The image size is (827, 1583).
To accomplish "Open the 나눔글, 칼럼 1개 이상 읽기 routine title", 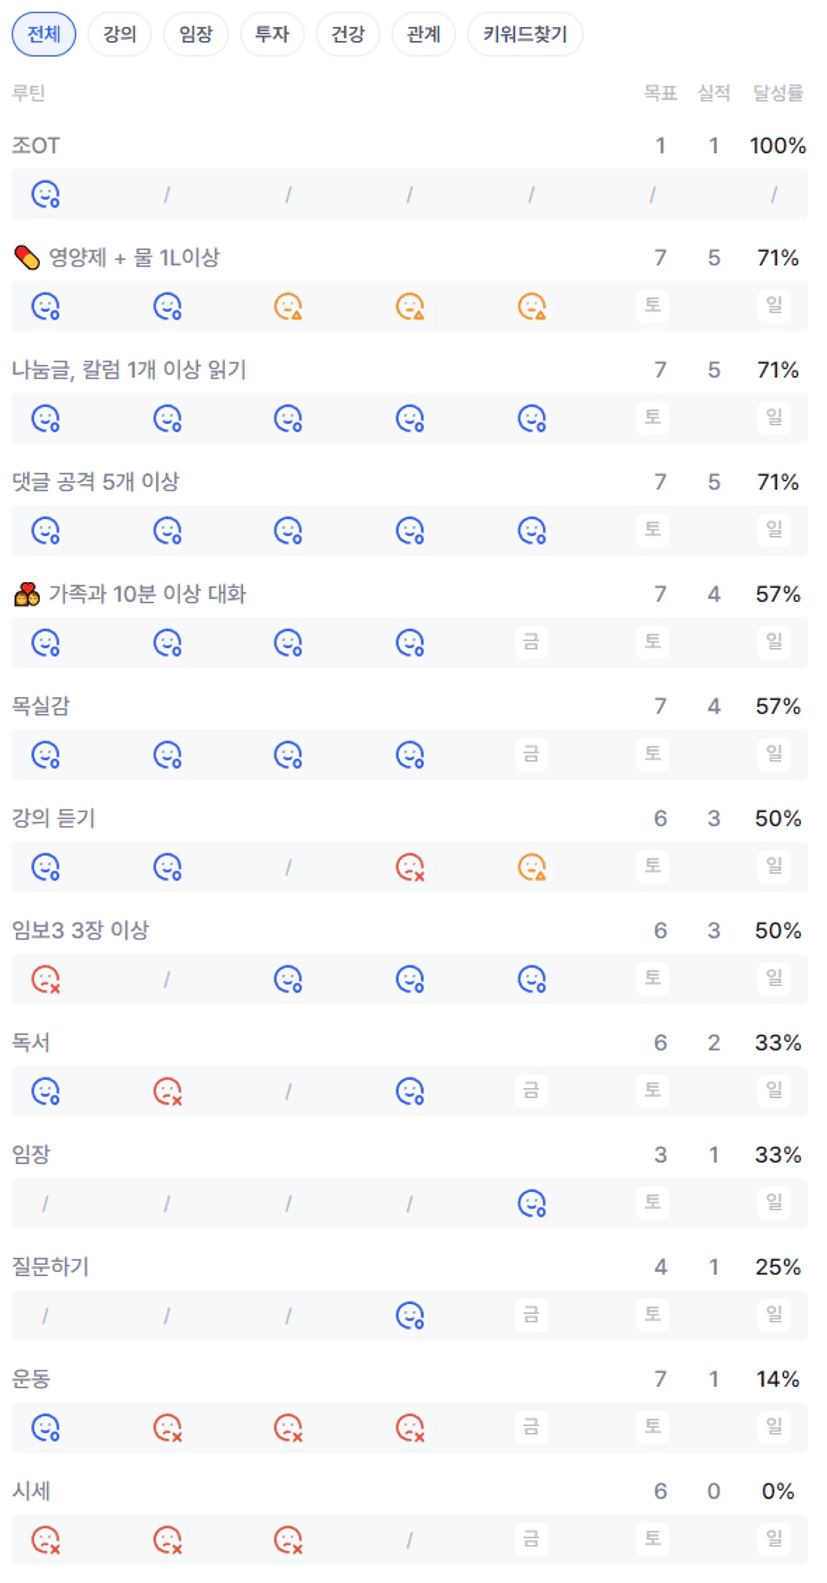I will coord(129,370).
